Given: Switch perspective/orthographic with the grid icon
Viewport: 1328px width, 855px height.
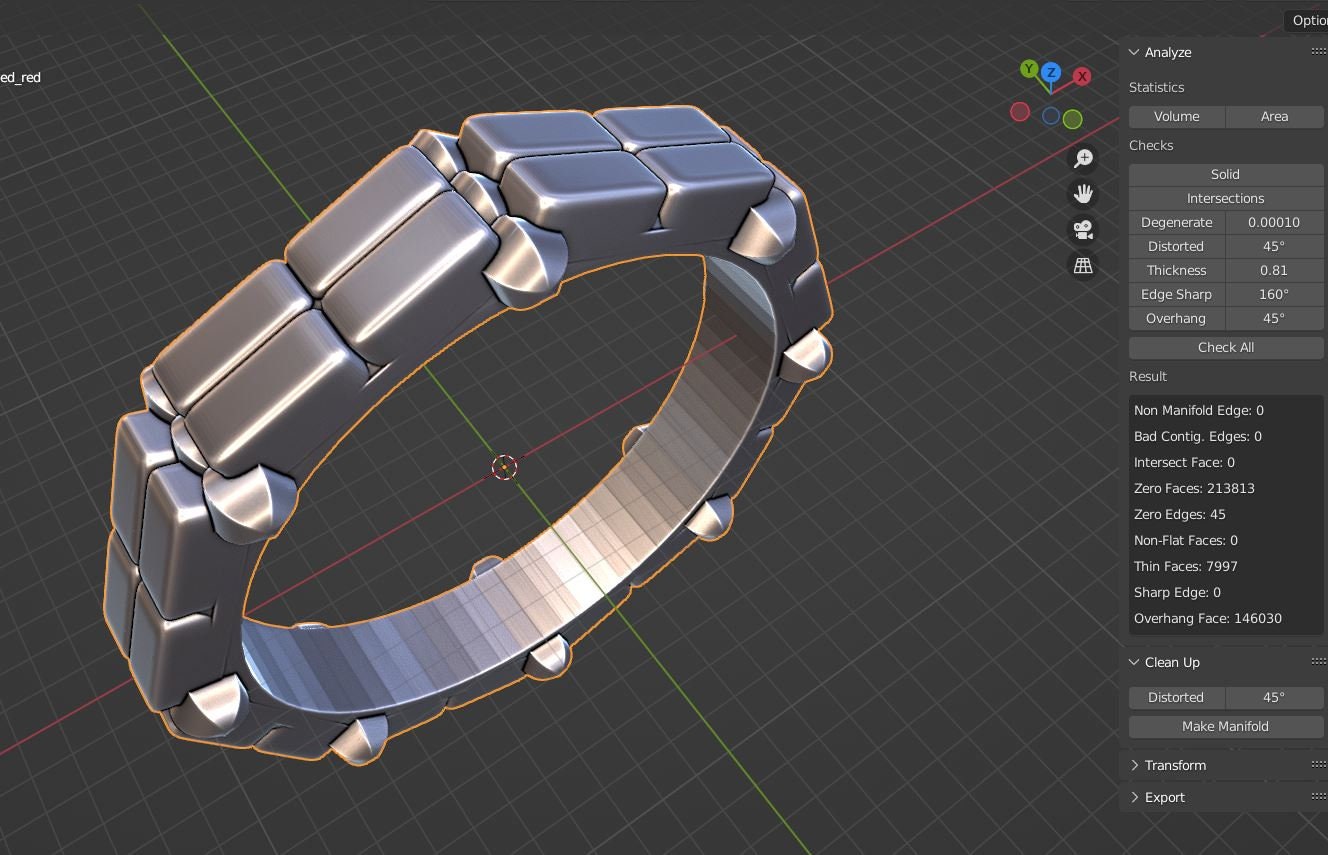Looking at the screenshot, I should [x=1083, y=266].
